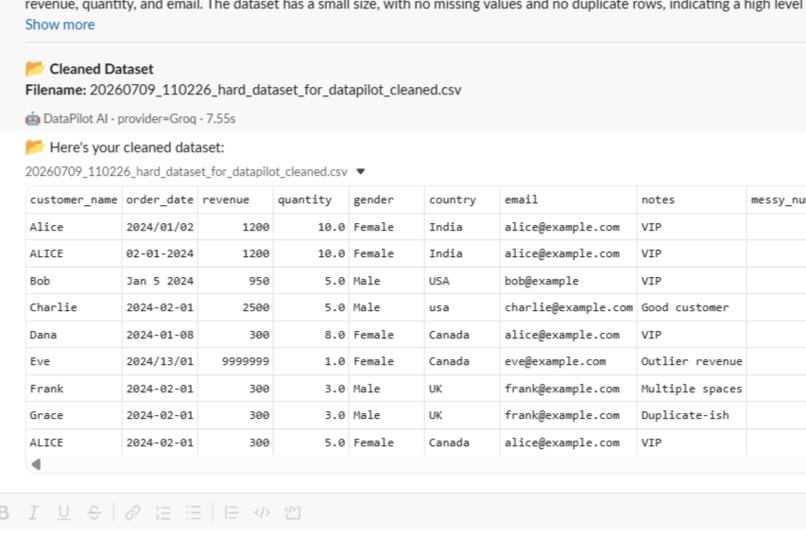Click the Eve customer name cell

pos(74,361)
